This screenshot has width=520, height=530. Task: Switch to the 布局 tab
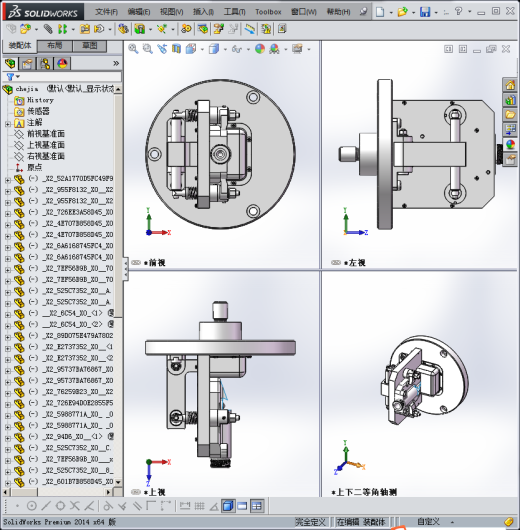(x=54, y=46)
